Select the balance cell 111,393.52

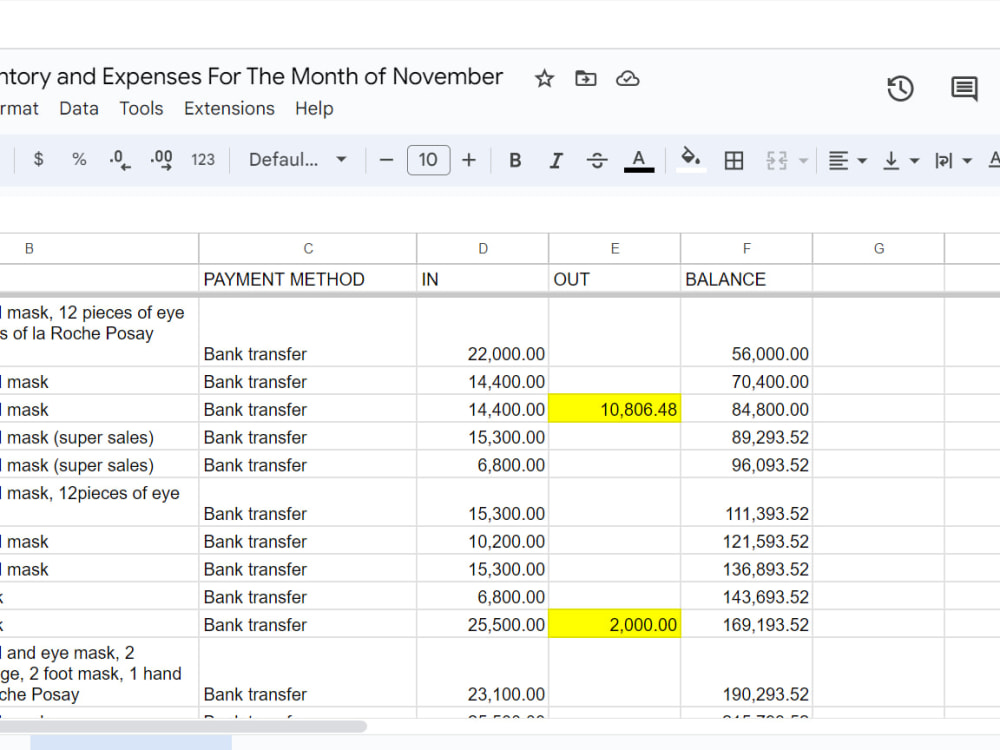click(x=747, y=503)
